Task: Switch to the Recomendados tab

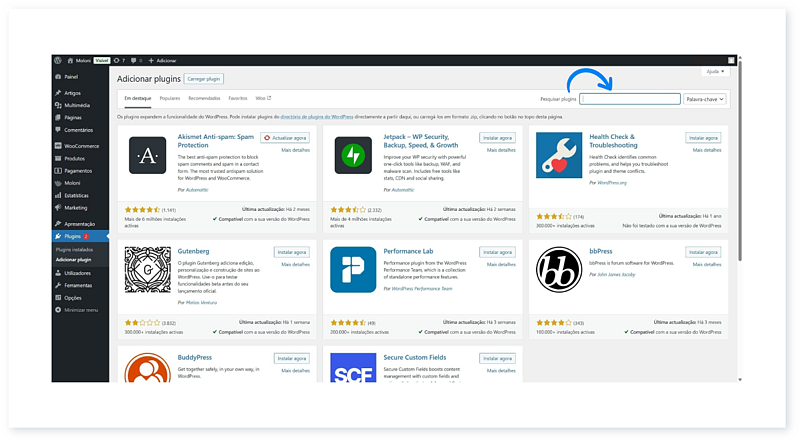Action: click(x=204, y=99)
